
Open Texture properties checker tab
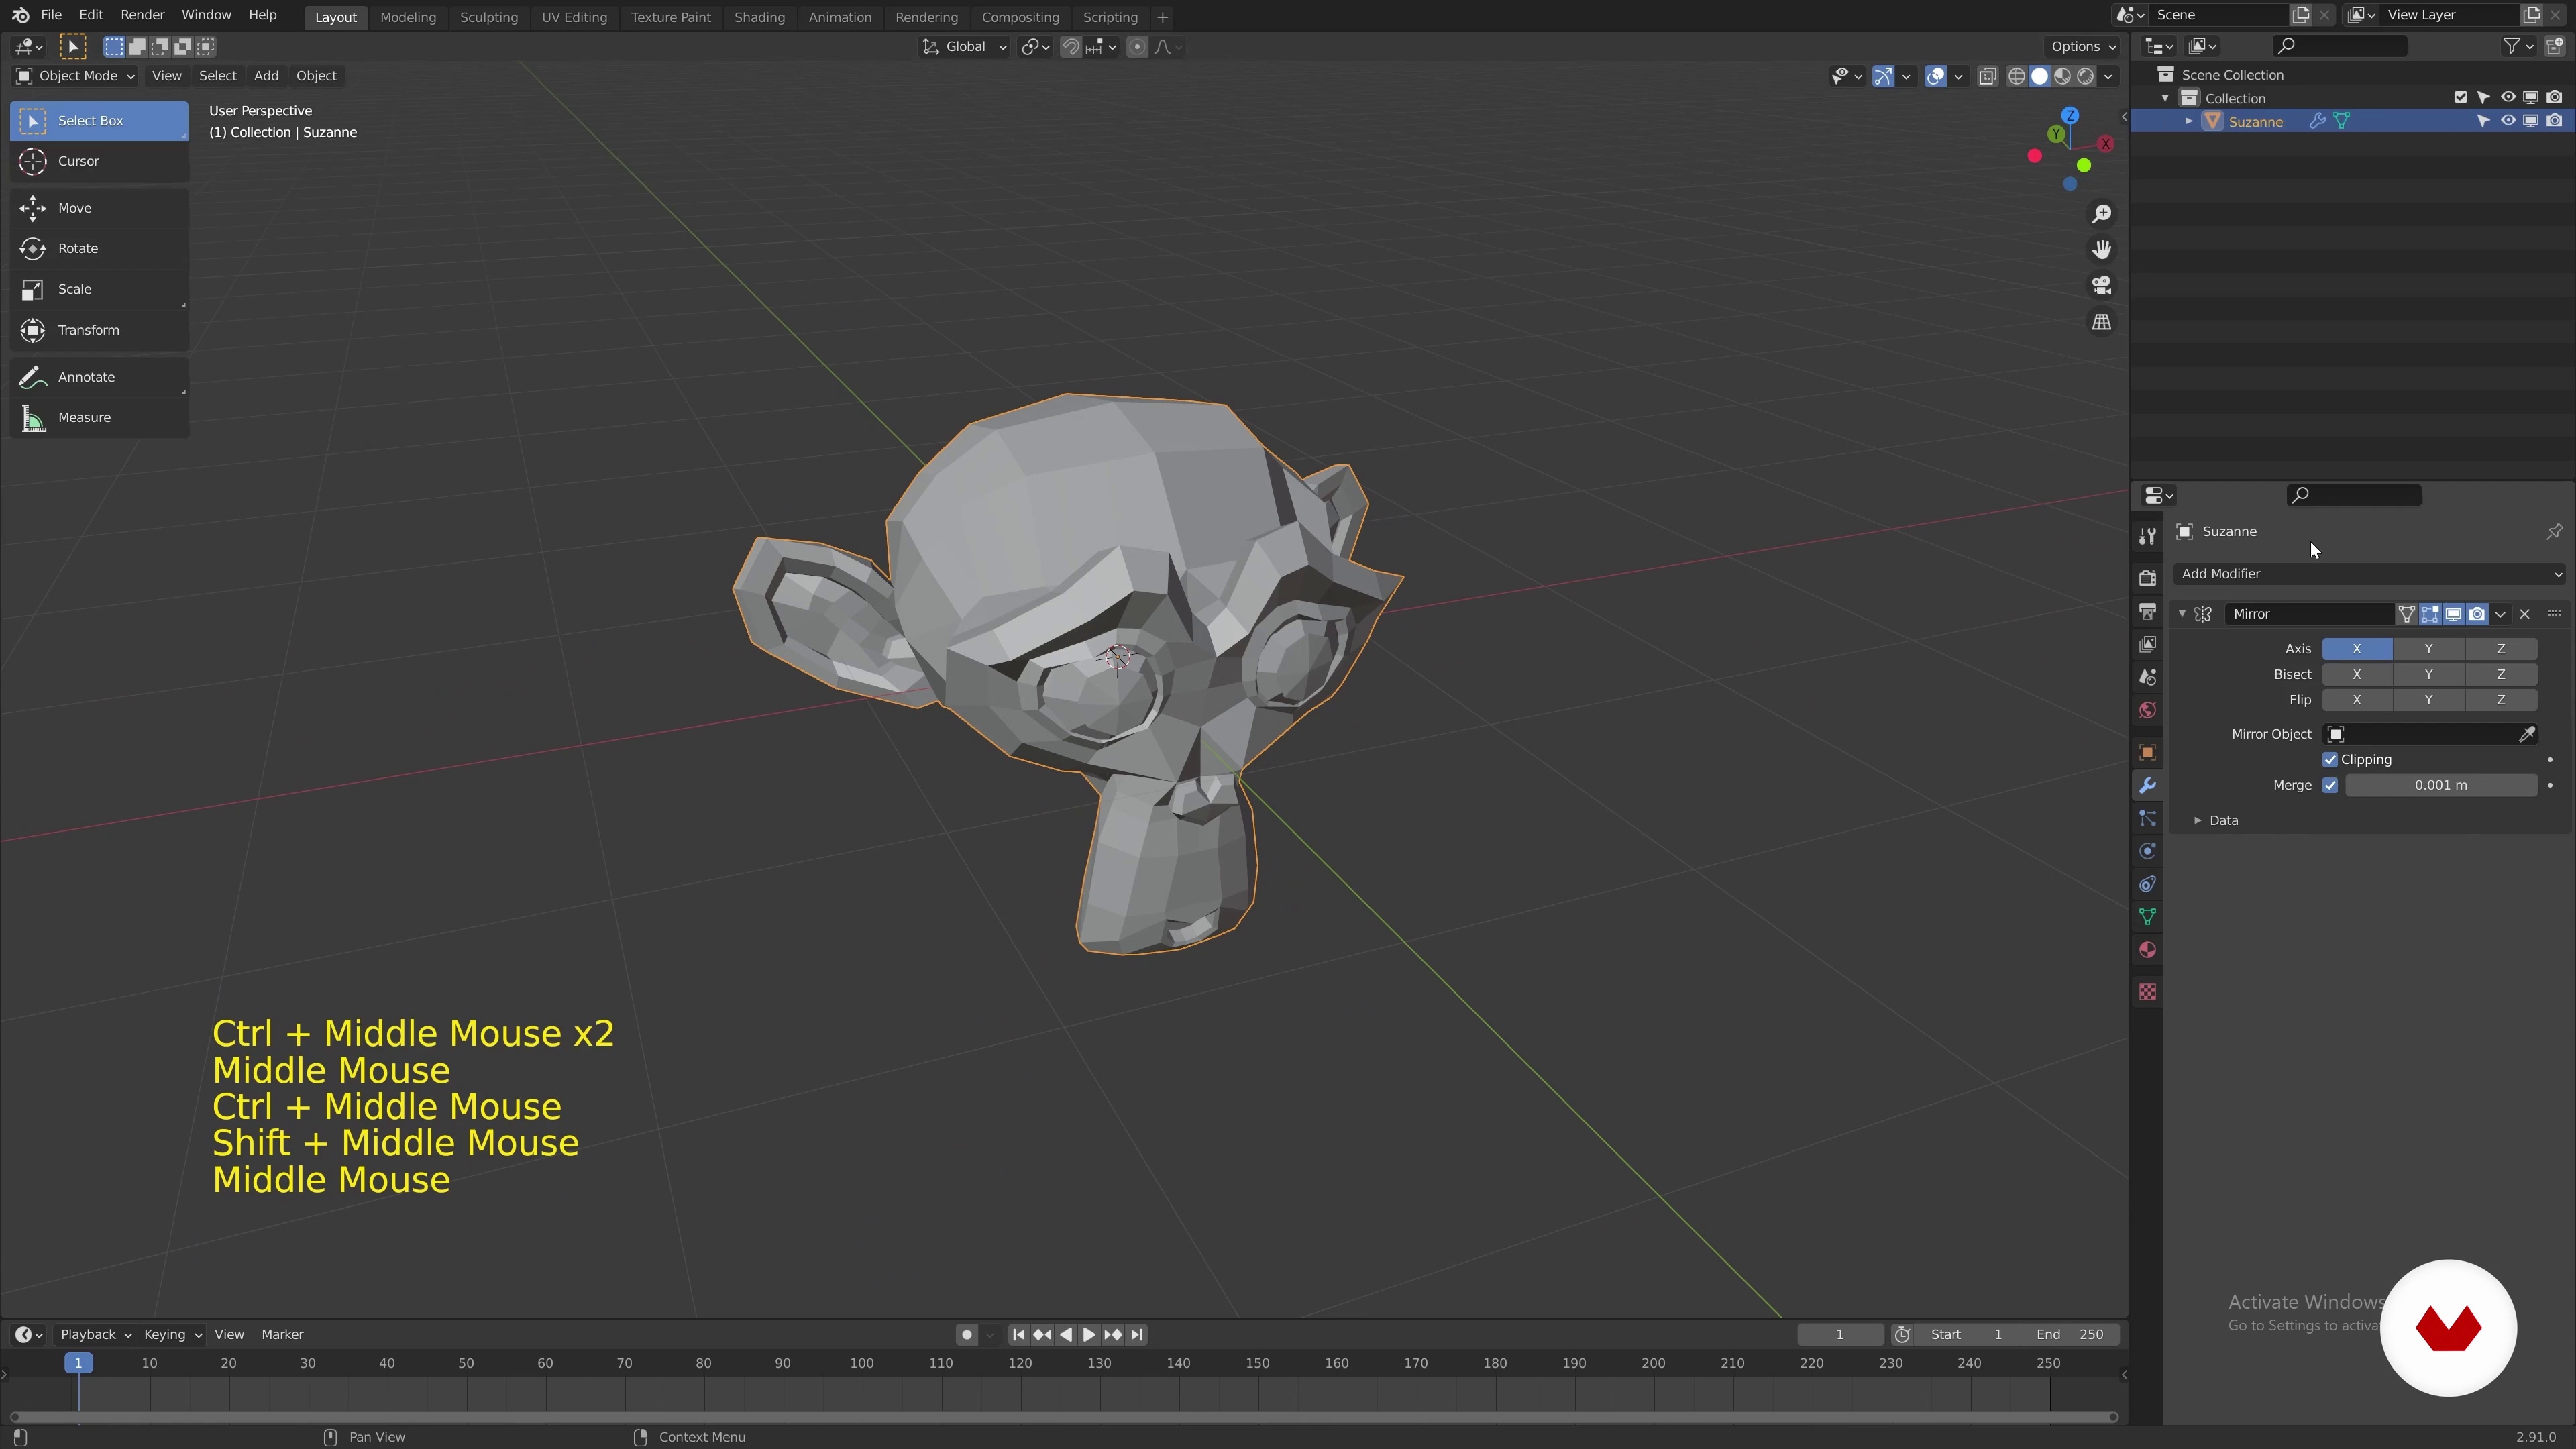[2147, 992]
